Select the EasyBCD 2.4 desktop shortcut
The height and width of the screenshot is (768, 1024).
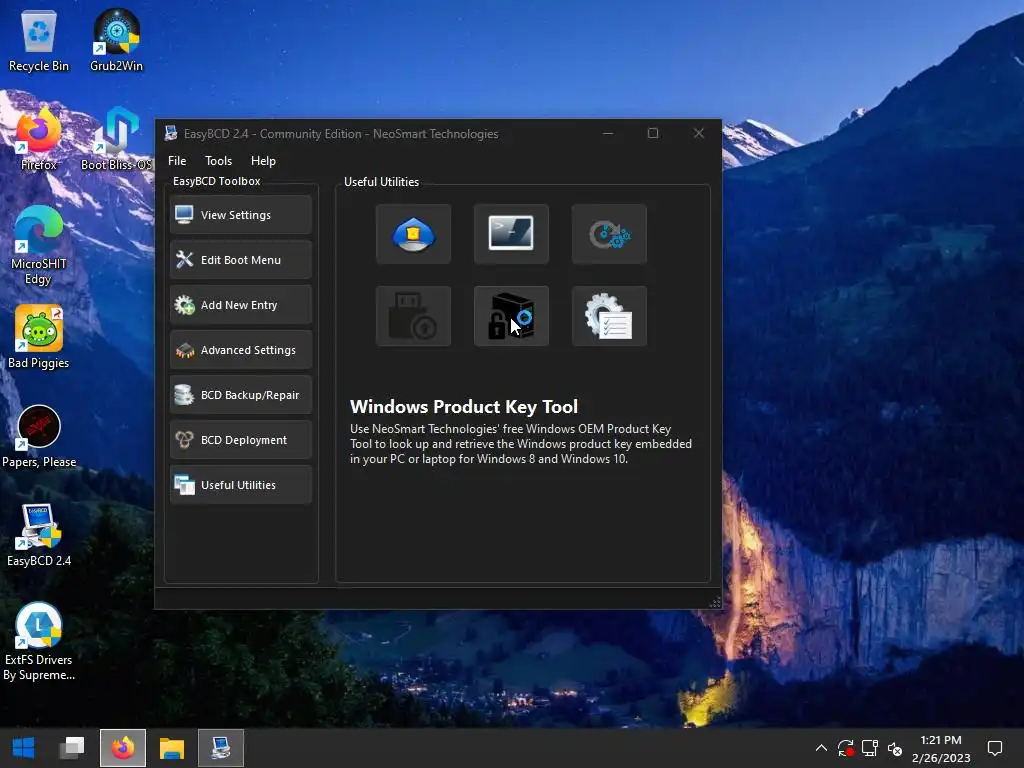[39, 536]
